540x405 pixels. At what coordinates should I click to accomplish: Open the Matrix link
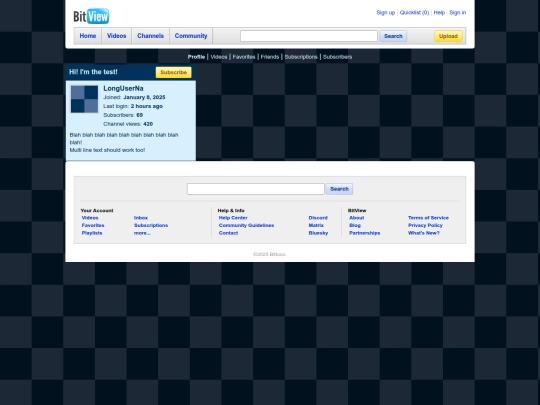(x=316, y=225)
